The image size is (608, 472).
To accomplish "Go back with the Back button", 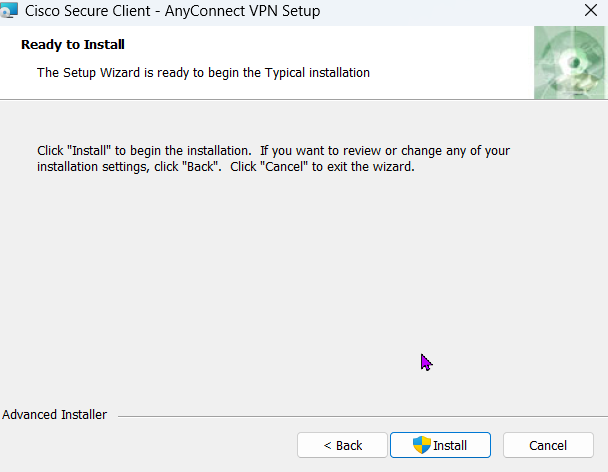I will (x=343, y=445).
